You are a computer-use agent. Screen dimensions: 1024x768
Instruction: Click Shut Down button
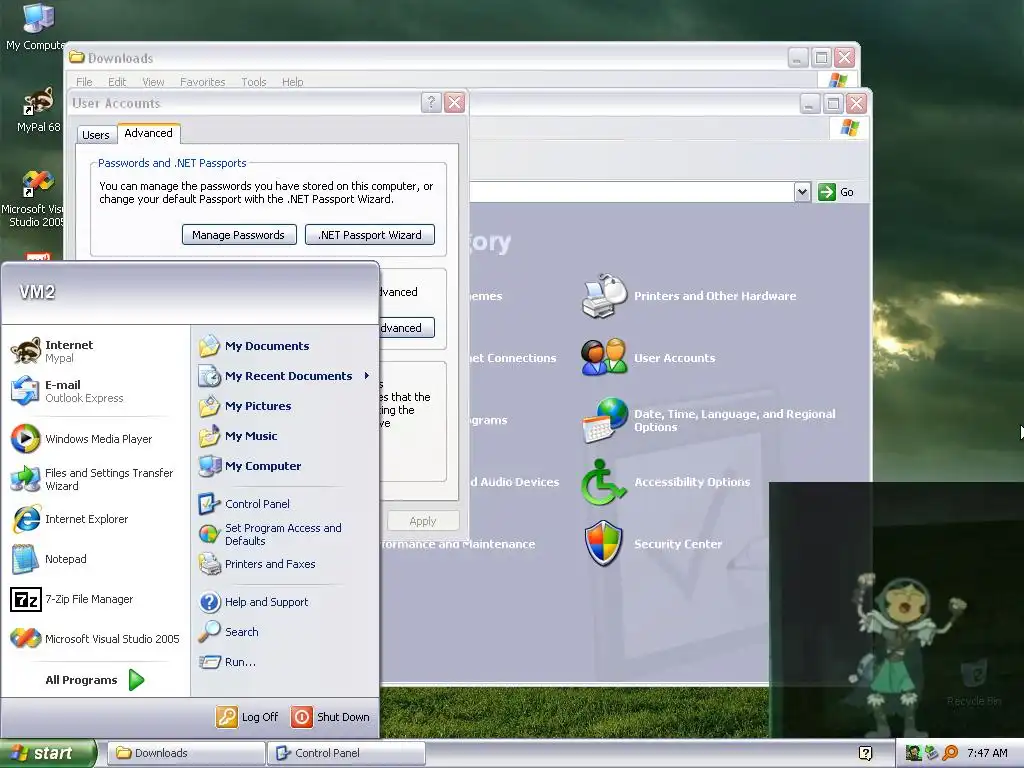[x=331, y=717]
